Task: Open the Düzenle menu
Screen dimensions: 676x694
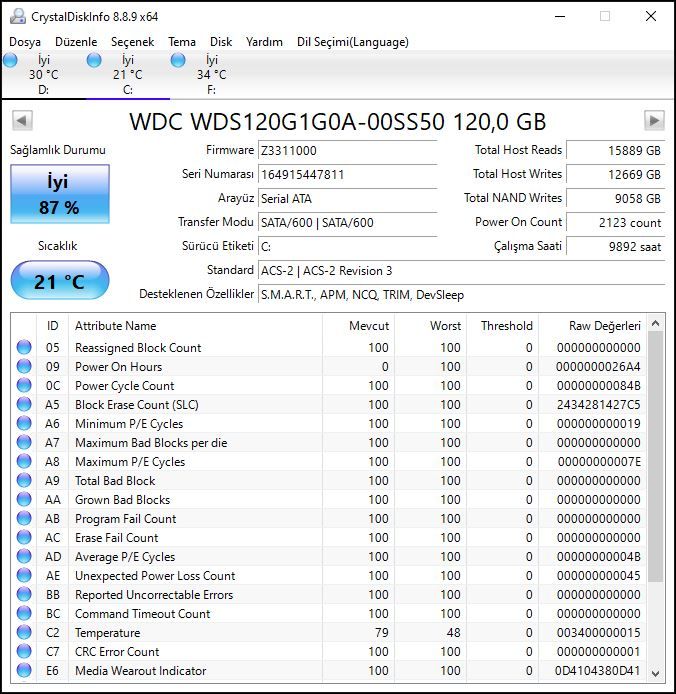Action: click(x=76, y=42)
